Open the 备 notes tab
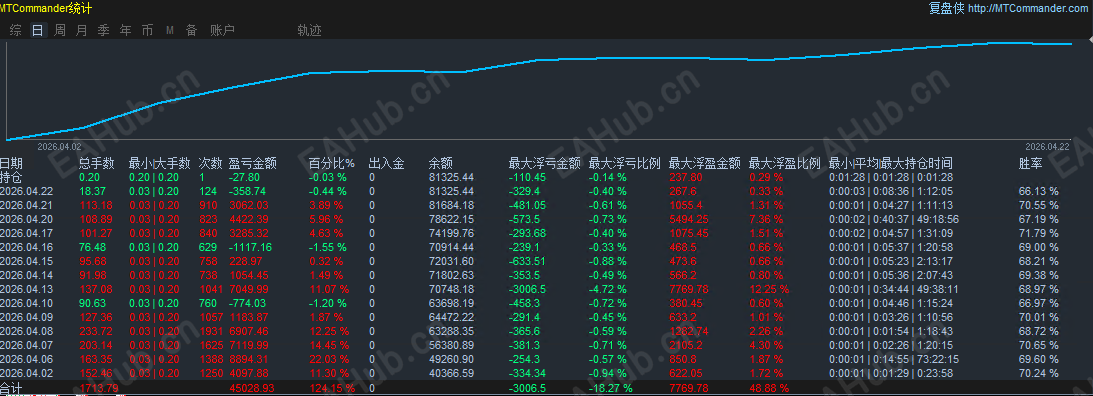 (x=191, y=30)
